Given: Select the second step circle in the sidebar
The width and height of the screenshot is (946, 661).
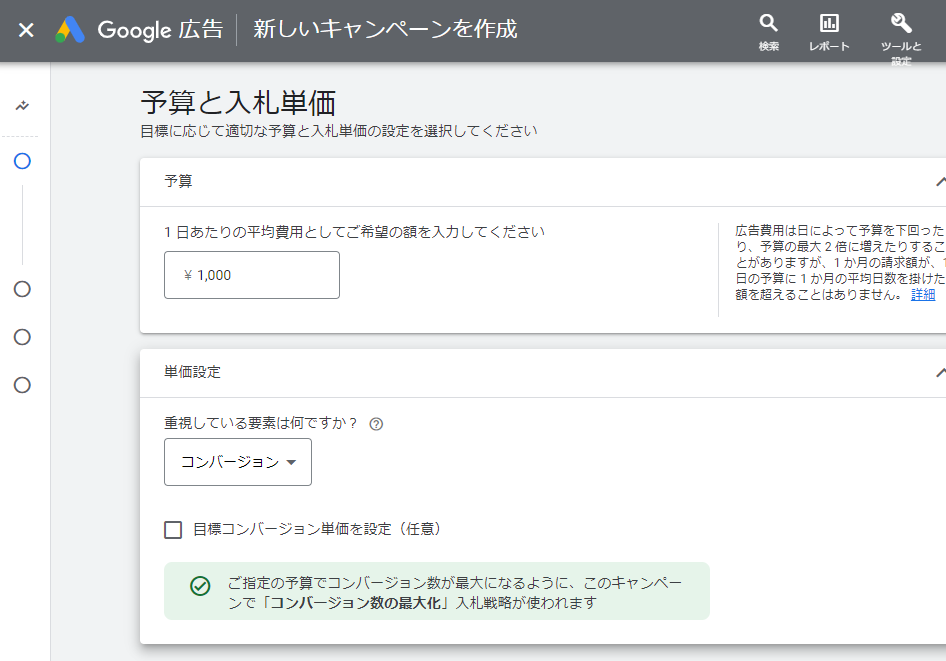Looking at the screenshot, I should (21, 289).
